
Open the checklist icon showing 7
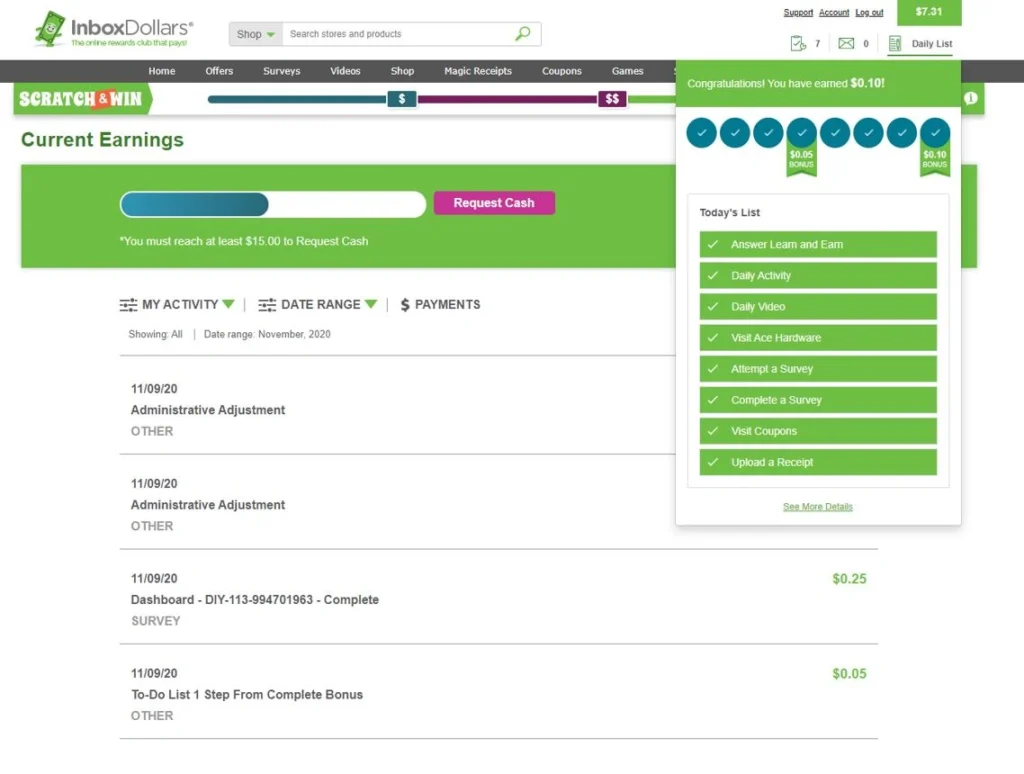(798, 44)
